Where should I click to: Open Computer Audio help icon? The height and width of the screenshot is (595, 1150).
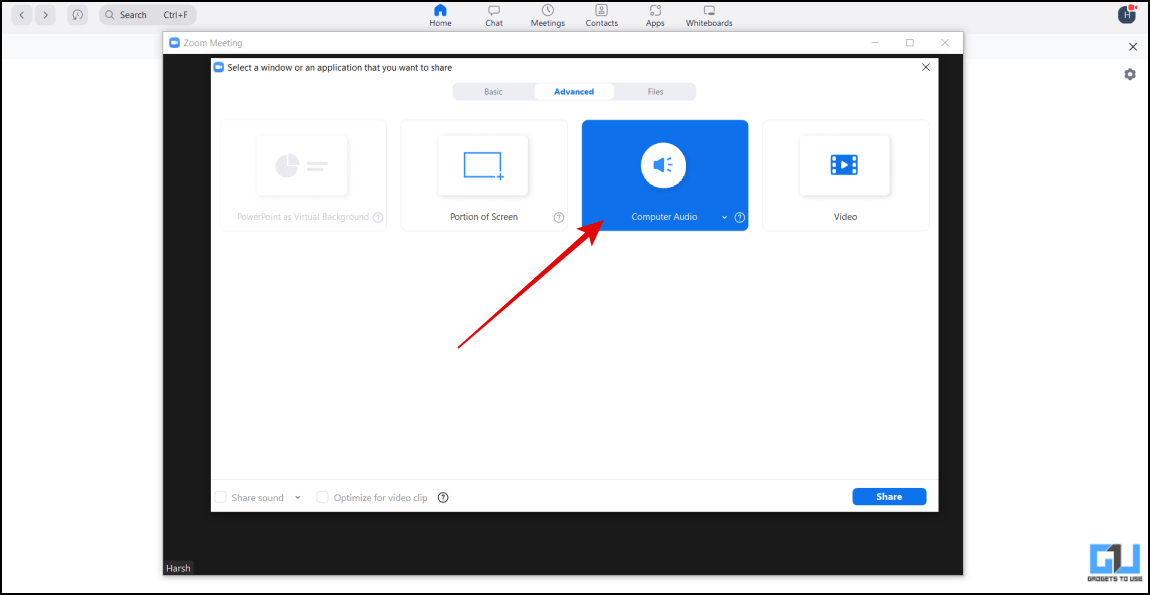[x=739, y=217]
